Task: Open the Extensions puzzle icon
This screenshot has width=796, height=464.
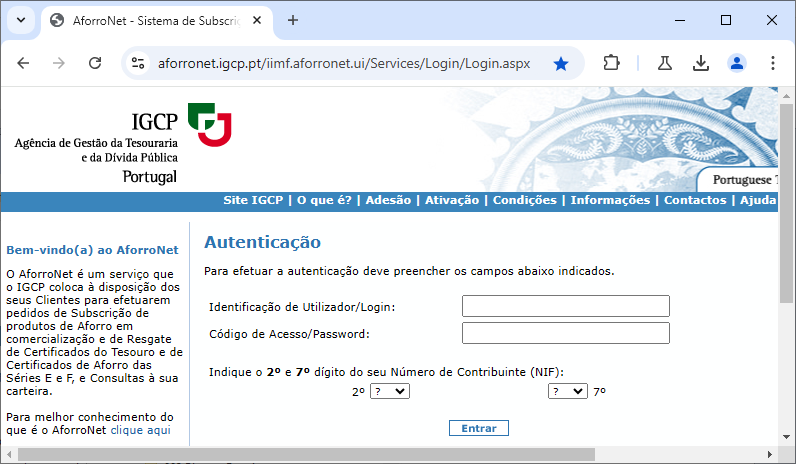Action: 612,63
